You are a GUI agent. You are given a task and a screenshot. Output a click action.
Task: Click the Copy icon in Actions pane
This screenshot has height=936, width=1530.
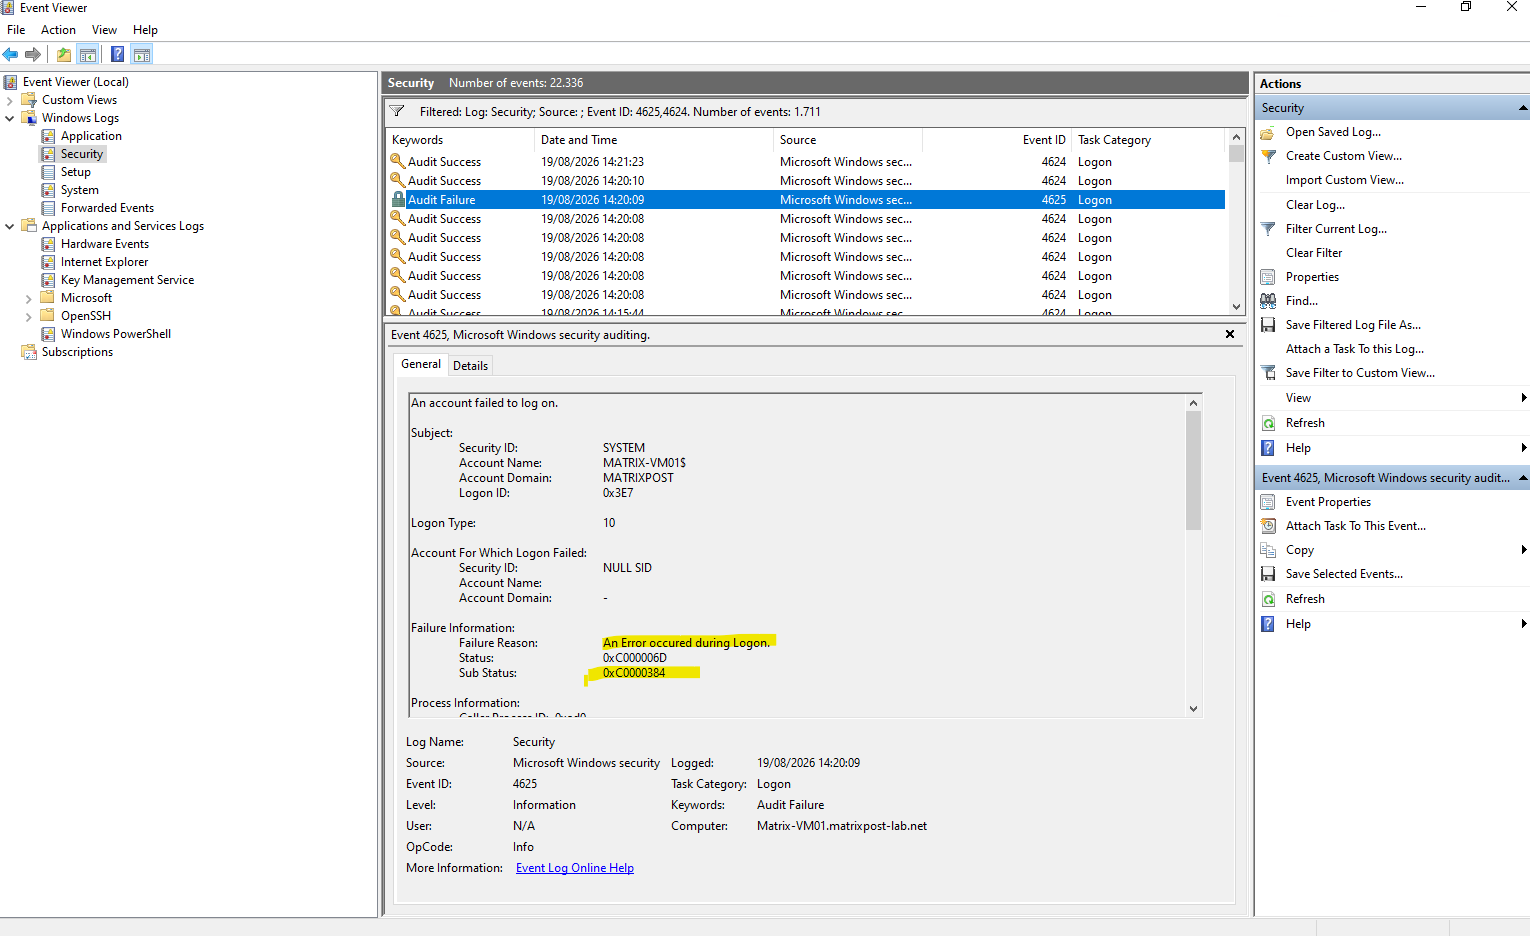click(1268, 550)
